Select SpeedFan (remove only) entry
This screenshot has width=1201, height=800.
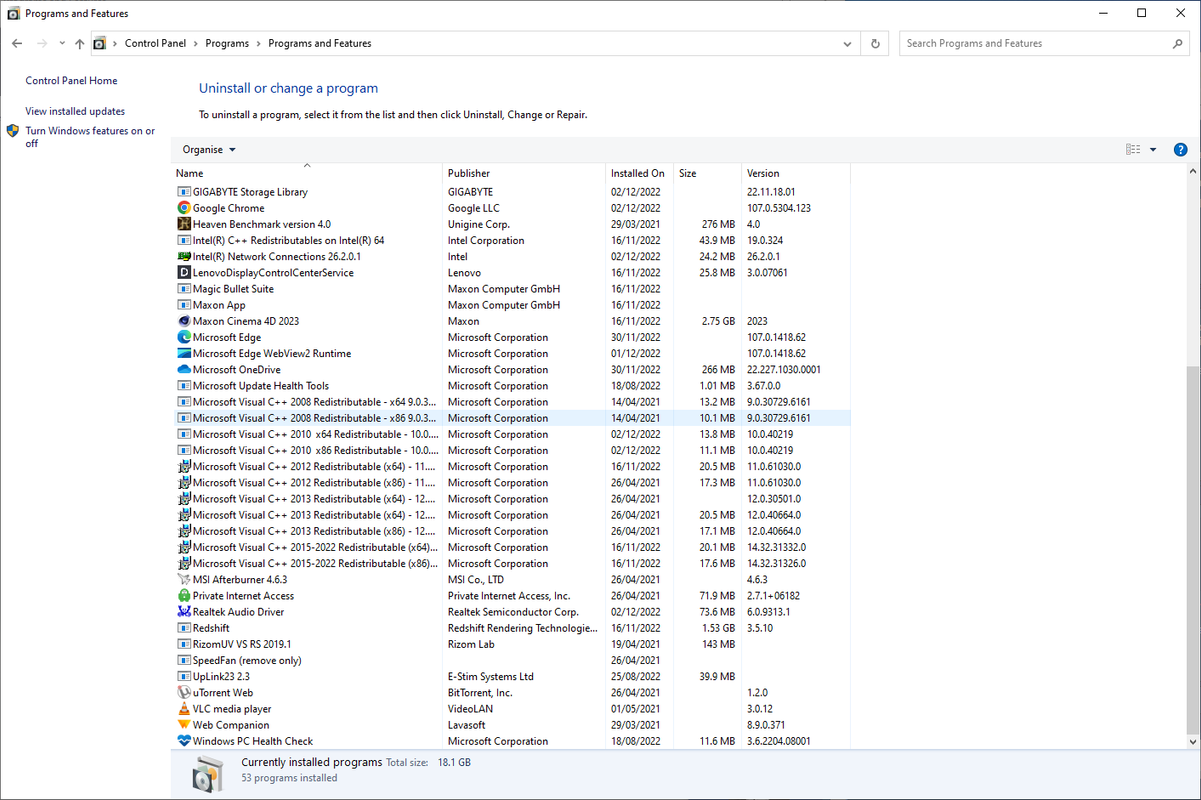tap(511, 661)
